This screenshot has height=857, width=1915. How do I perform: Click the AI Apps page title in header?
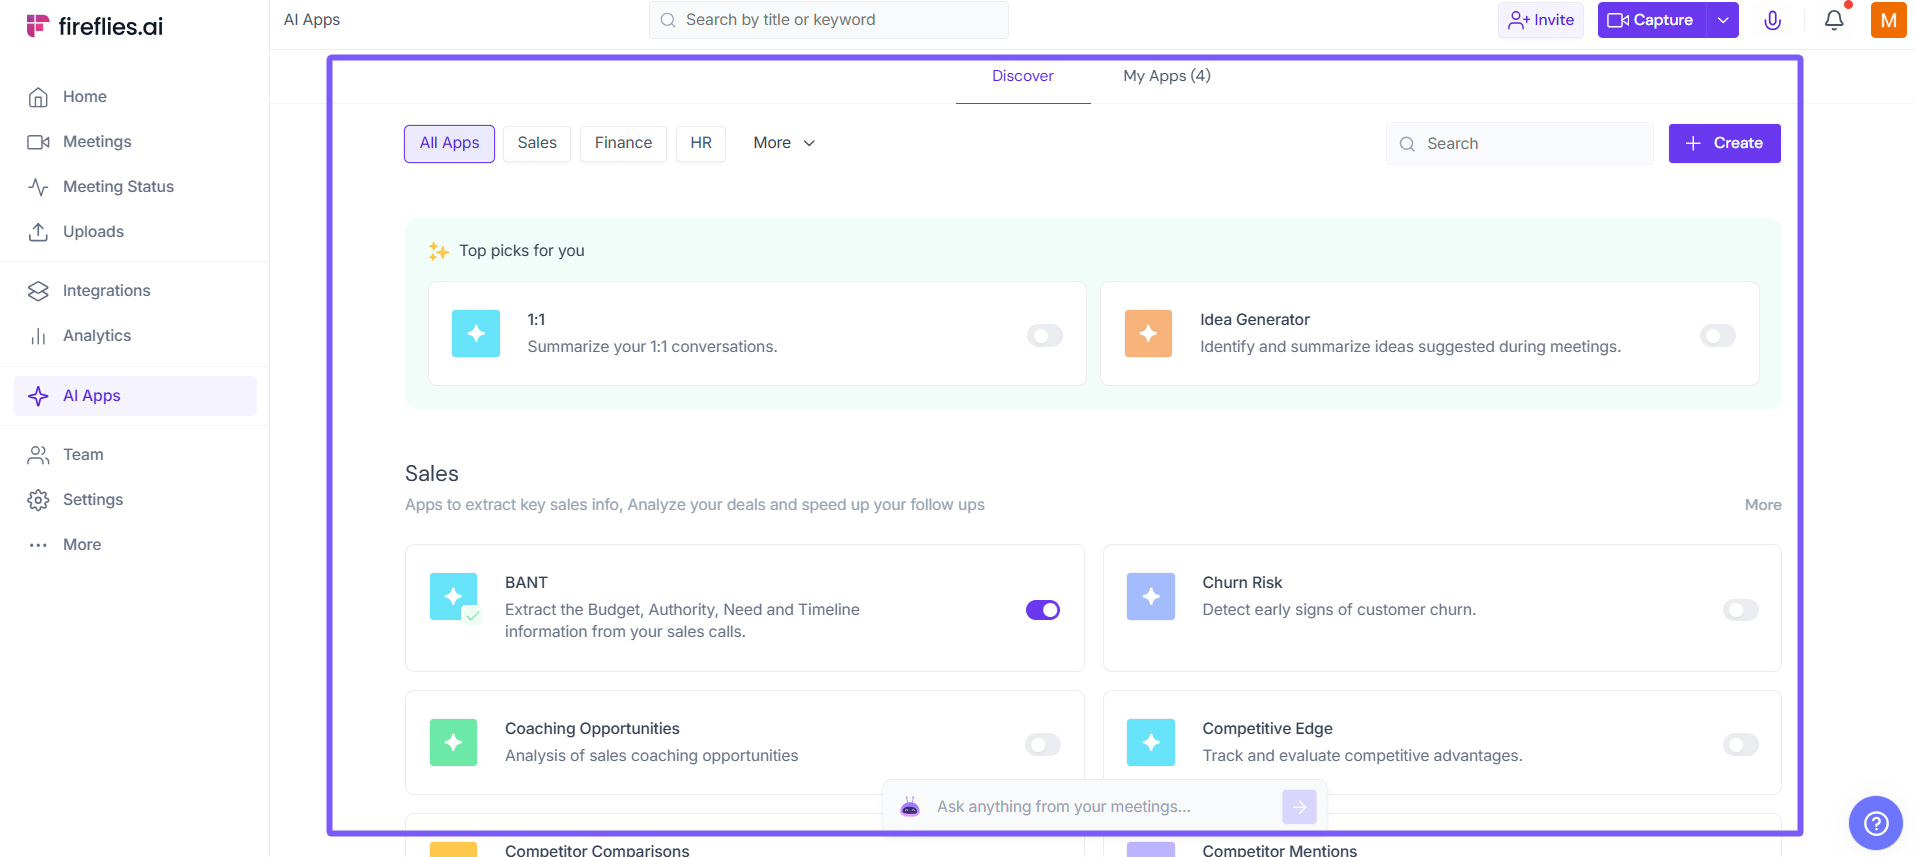(312, 20)
